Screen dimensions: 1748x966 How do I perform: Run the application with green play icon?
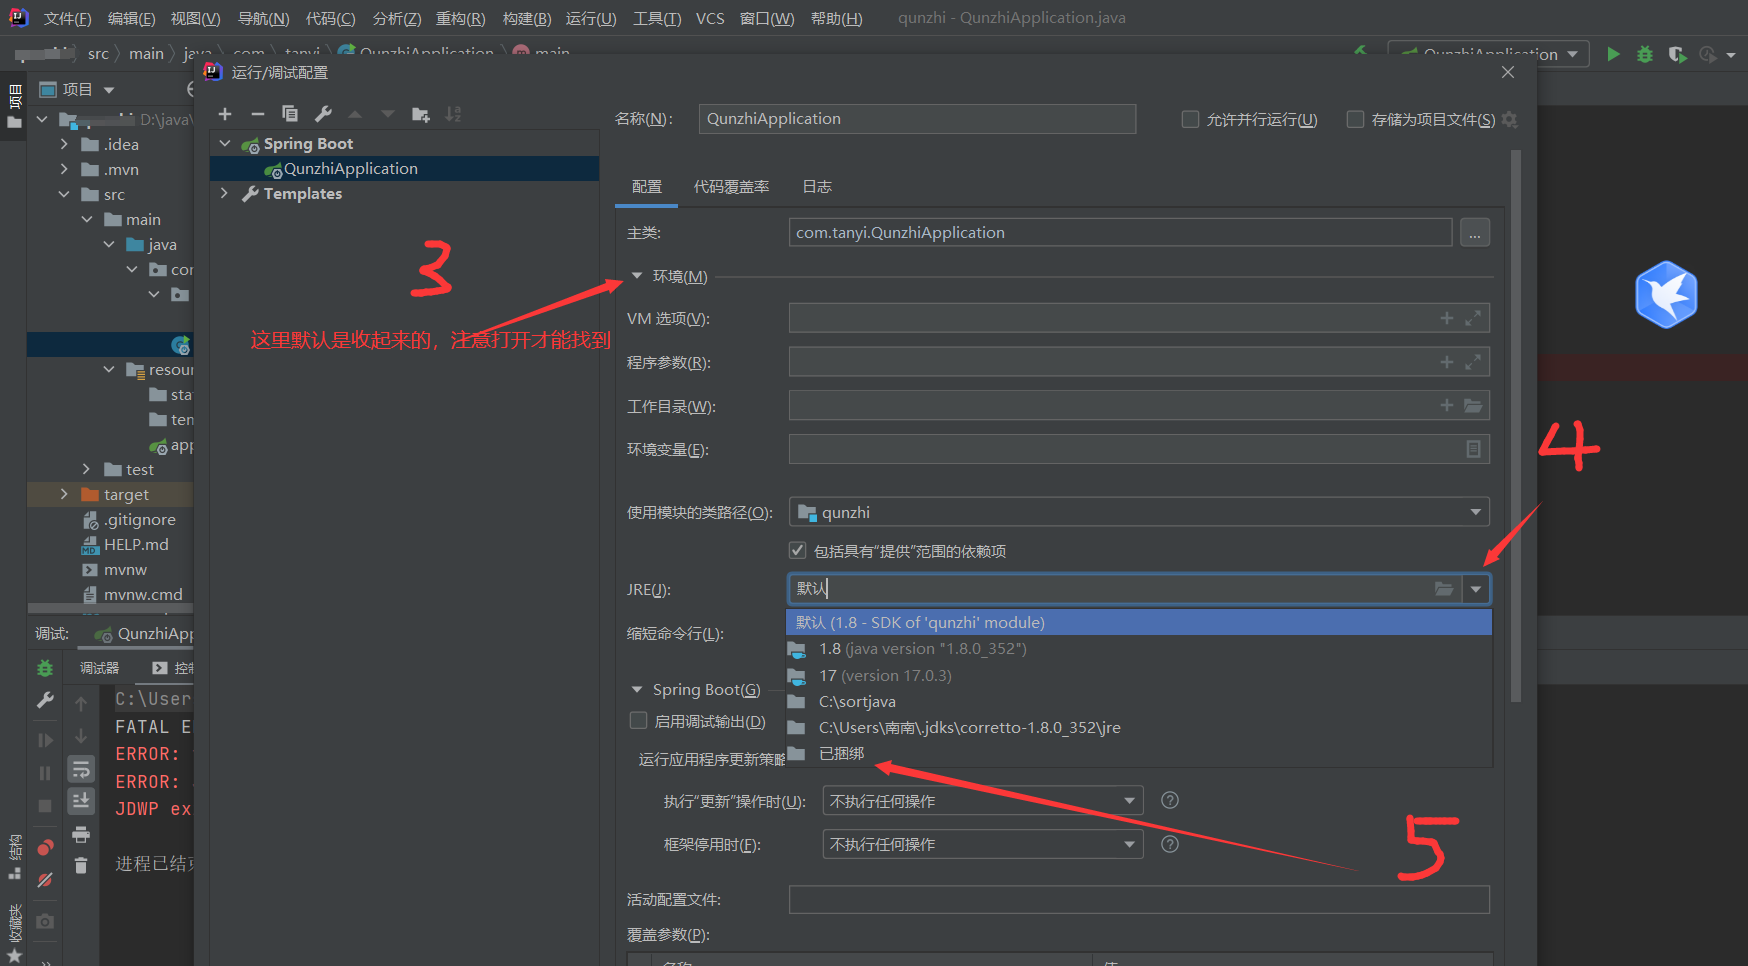tap(1613, 54)
